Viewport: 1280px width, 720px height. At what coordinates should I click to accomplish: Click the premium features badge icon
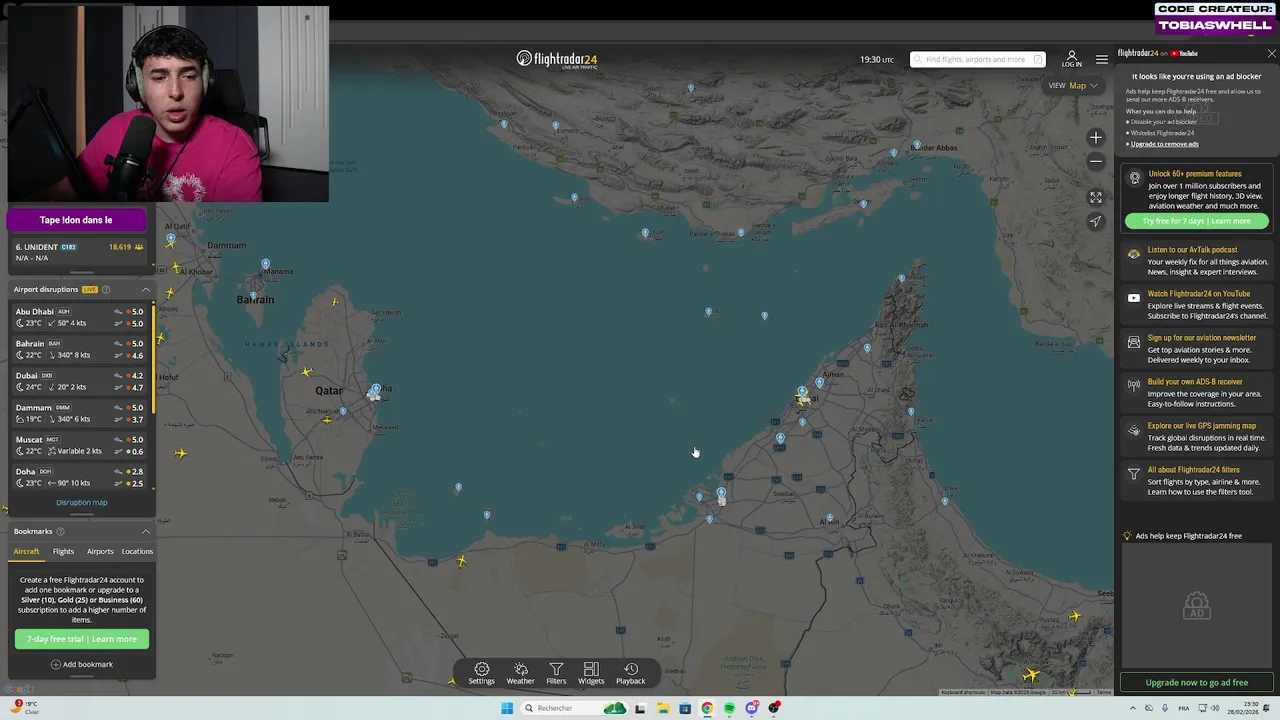[1135, 178]
